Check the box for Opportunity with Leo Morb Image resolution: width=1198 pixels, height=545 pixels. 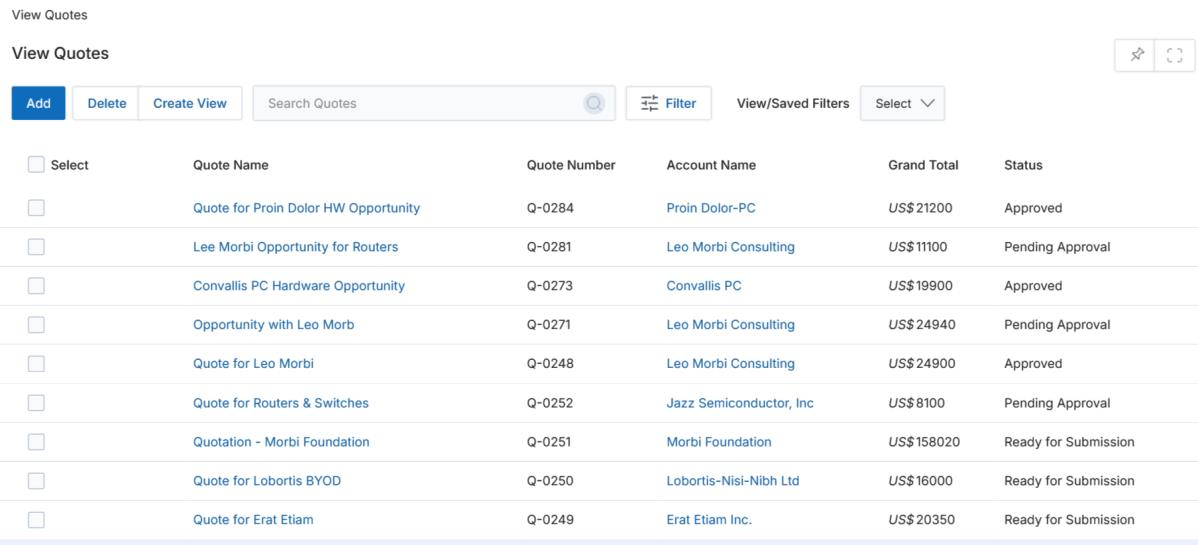[x=36, y=325]
